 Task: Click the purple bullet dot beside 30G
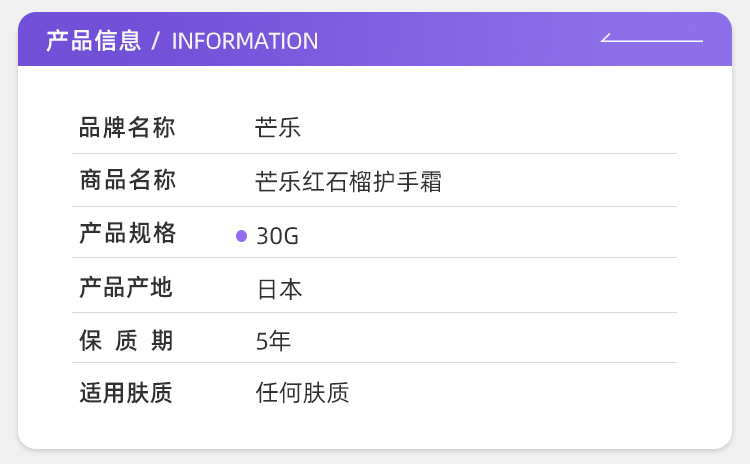242,236
